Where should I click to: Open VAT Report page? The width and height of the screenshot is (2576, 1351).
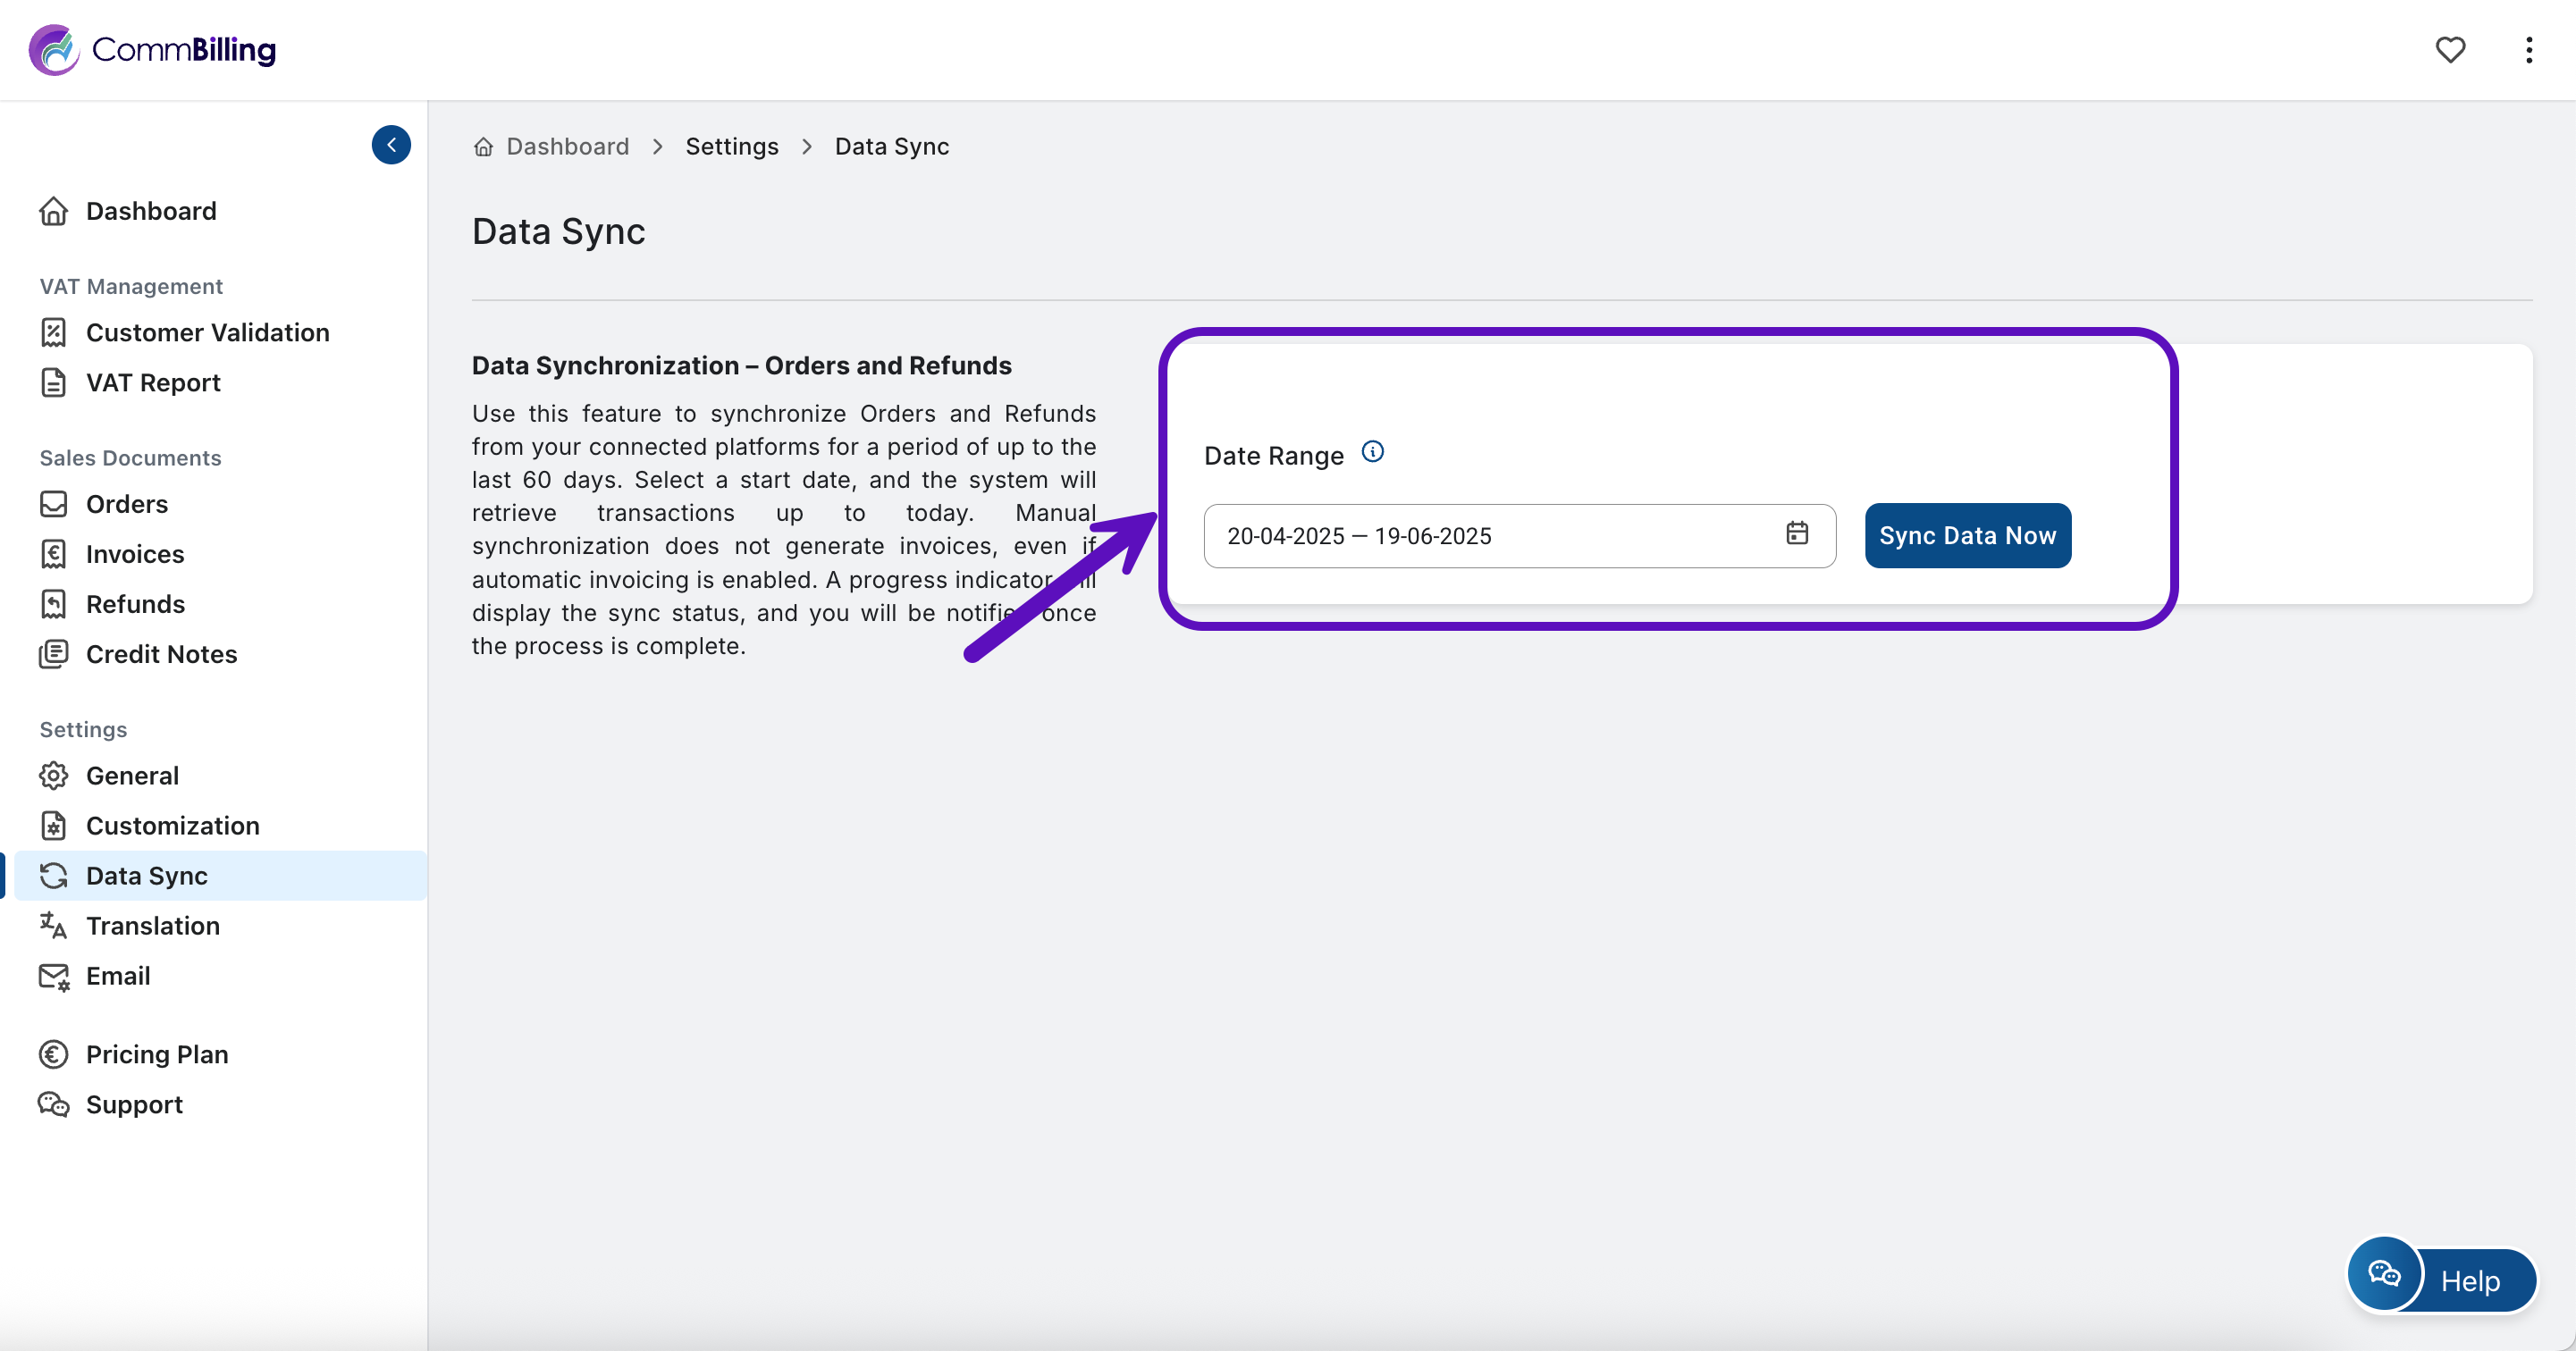click(x=152, y=382)
